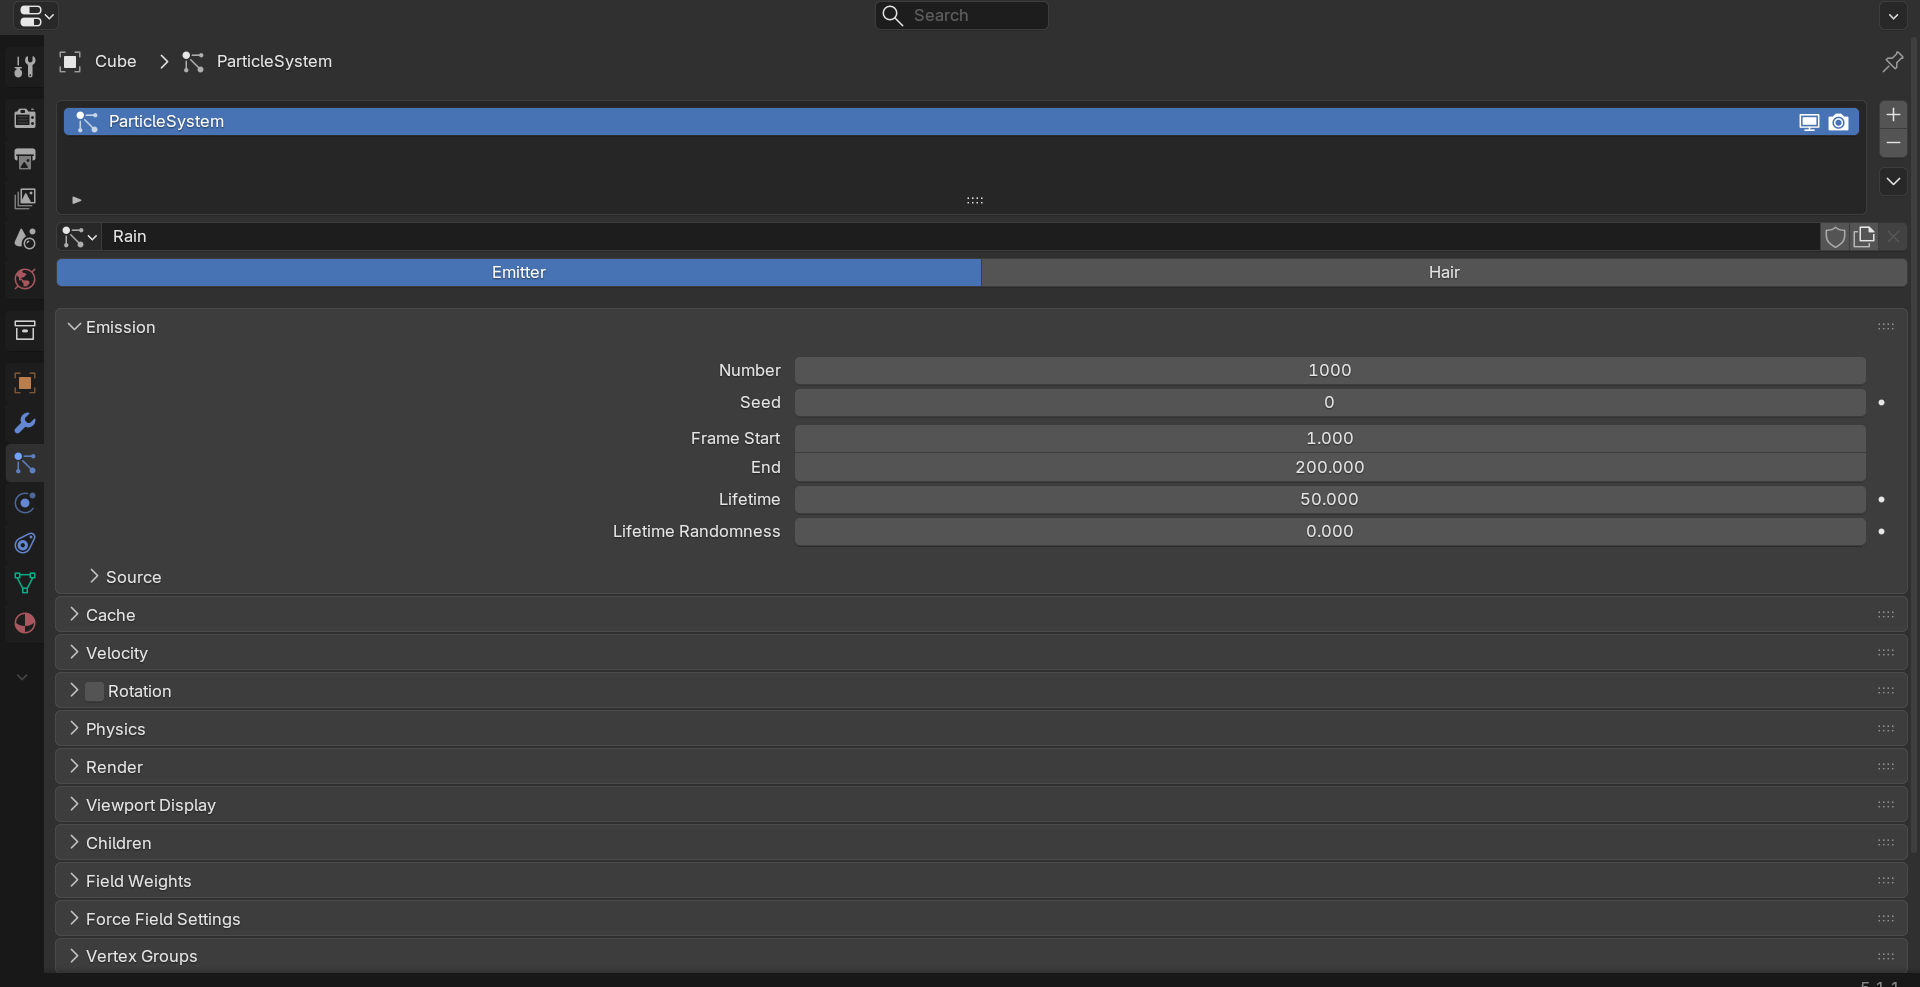The image size is (1920, 987).
Task: Open the Modifiers properties tab
Action: pyautogui.click(x=24, y=423)
